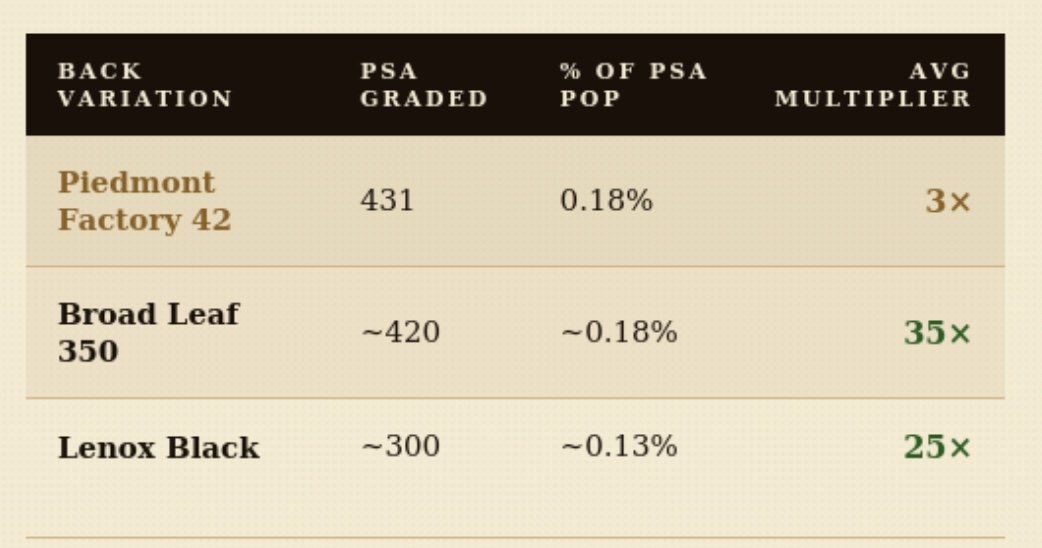Open the Broad Leaf 350 entry
Screen dimensions: 1042x548
[x=148, y=332]
